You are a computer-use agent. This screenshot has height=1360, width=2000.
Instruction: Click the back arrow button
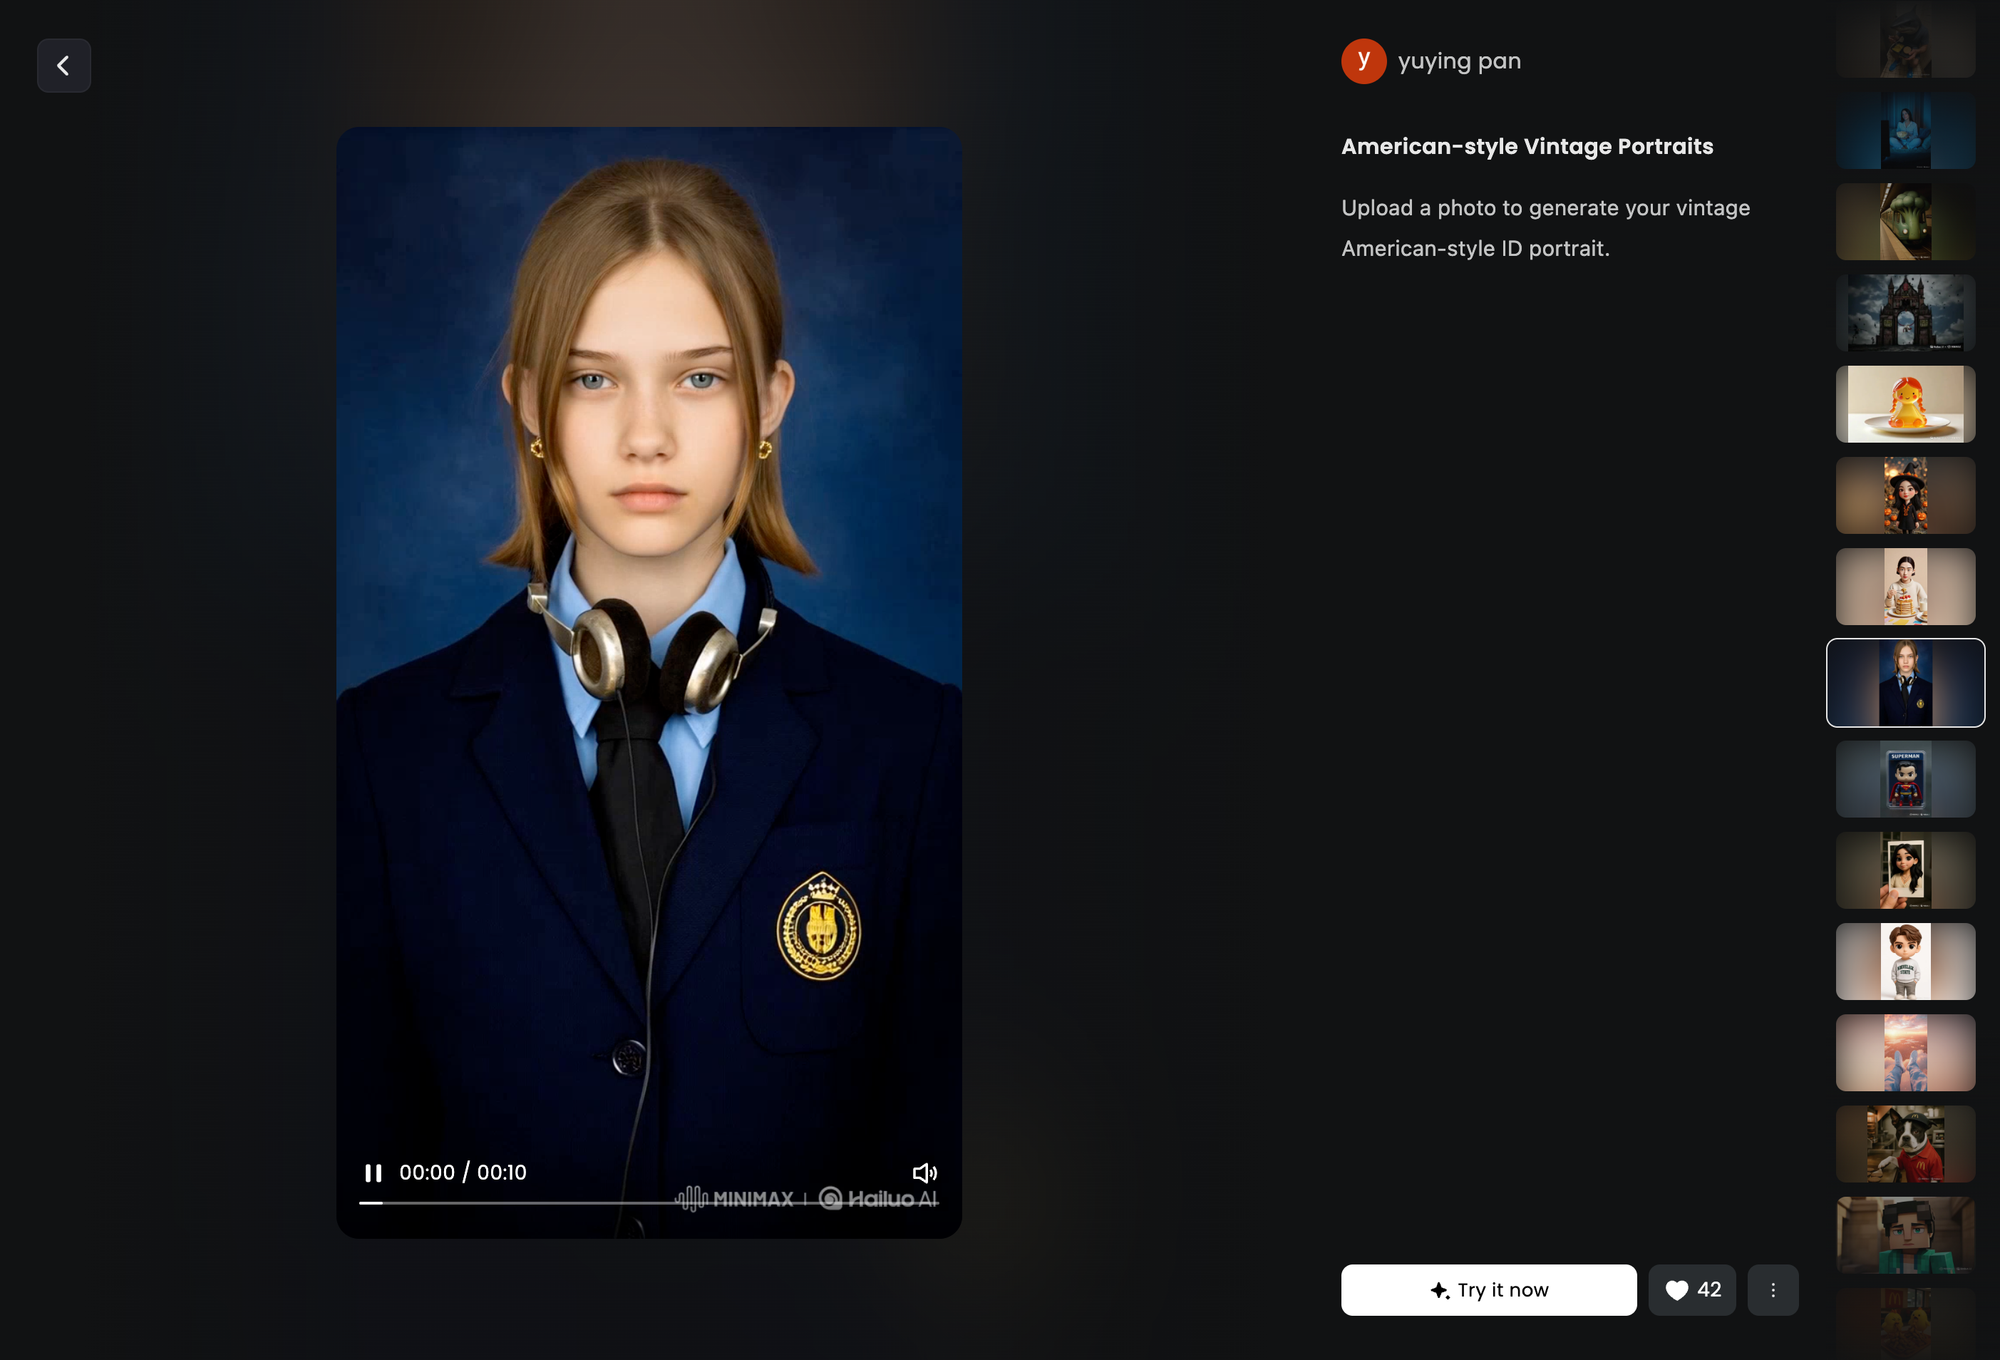[x=64, y=66]
